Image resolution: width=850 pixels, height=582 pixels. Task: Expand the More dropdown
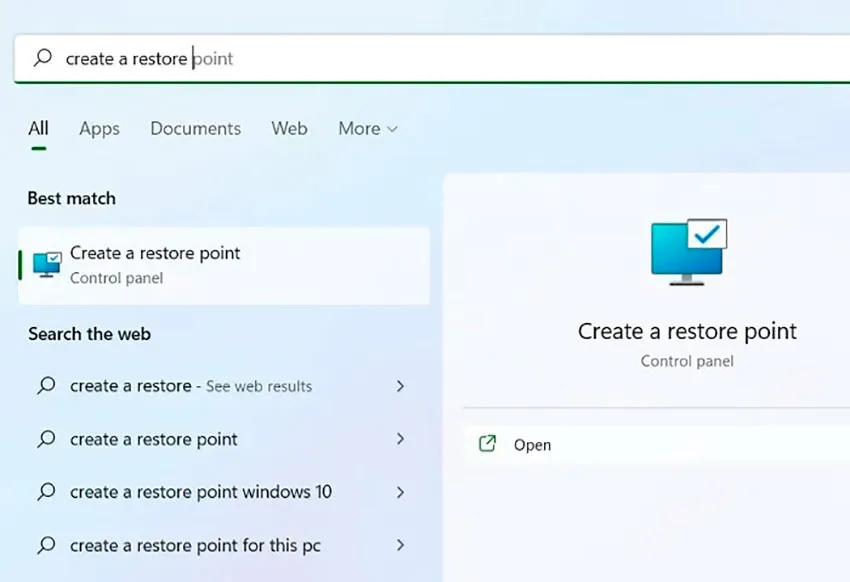[368, 128]
